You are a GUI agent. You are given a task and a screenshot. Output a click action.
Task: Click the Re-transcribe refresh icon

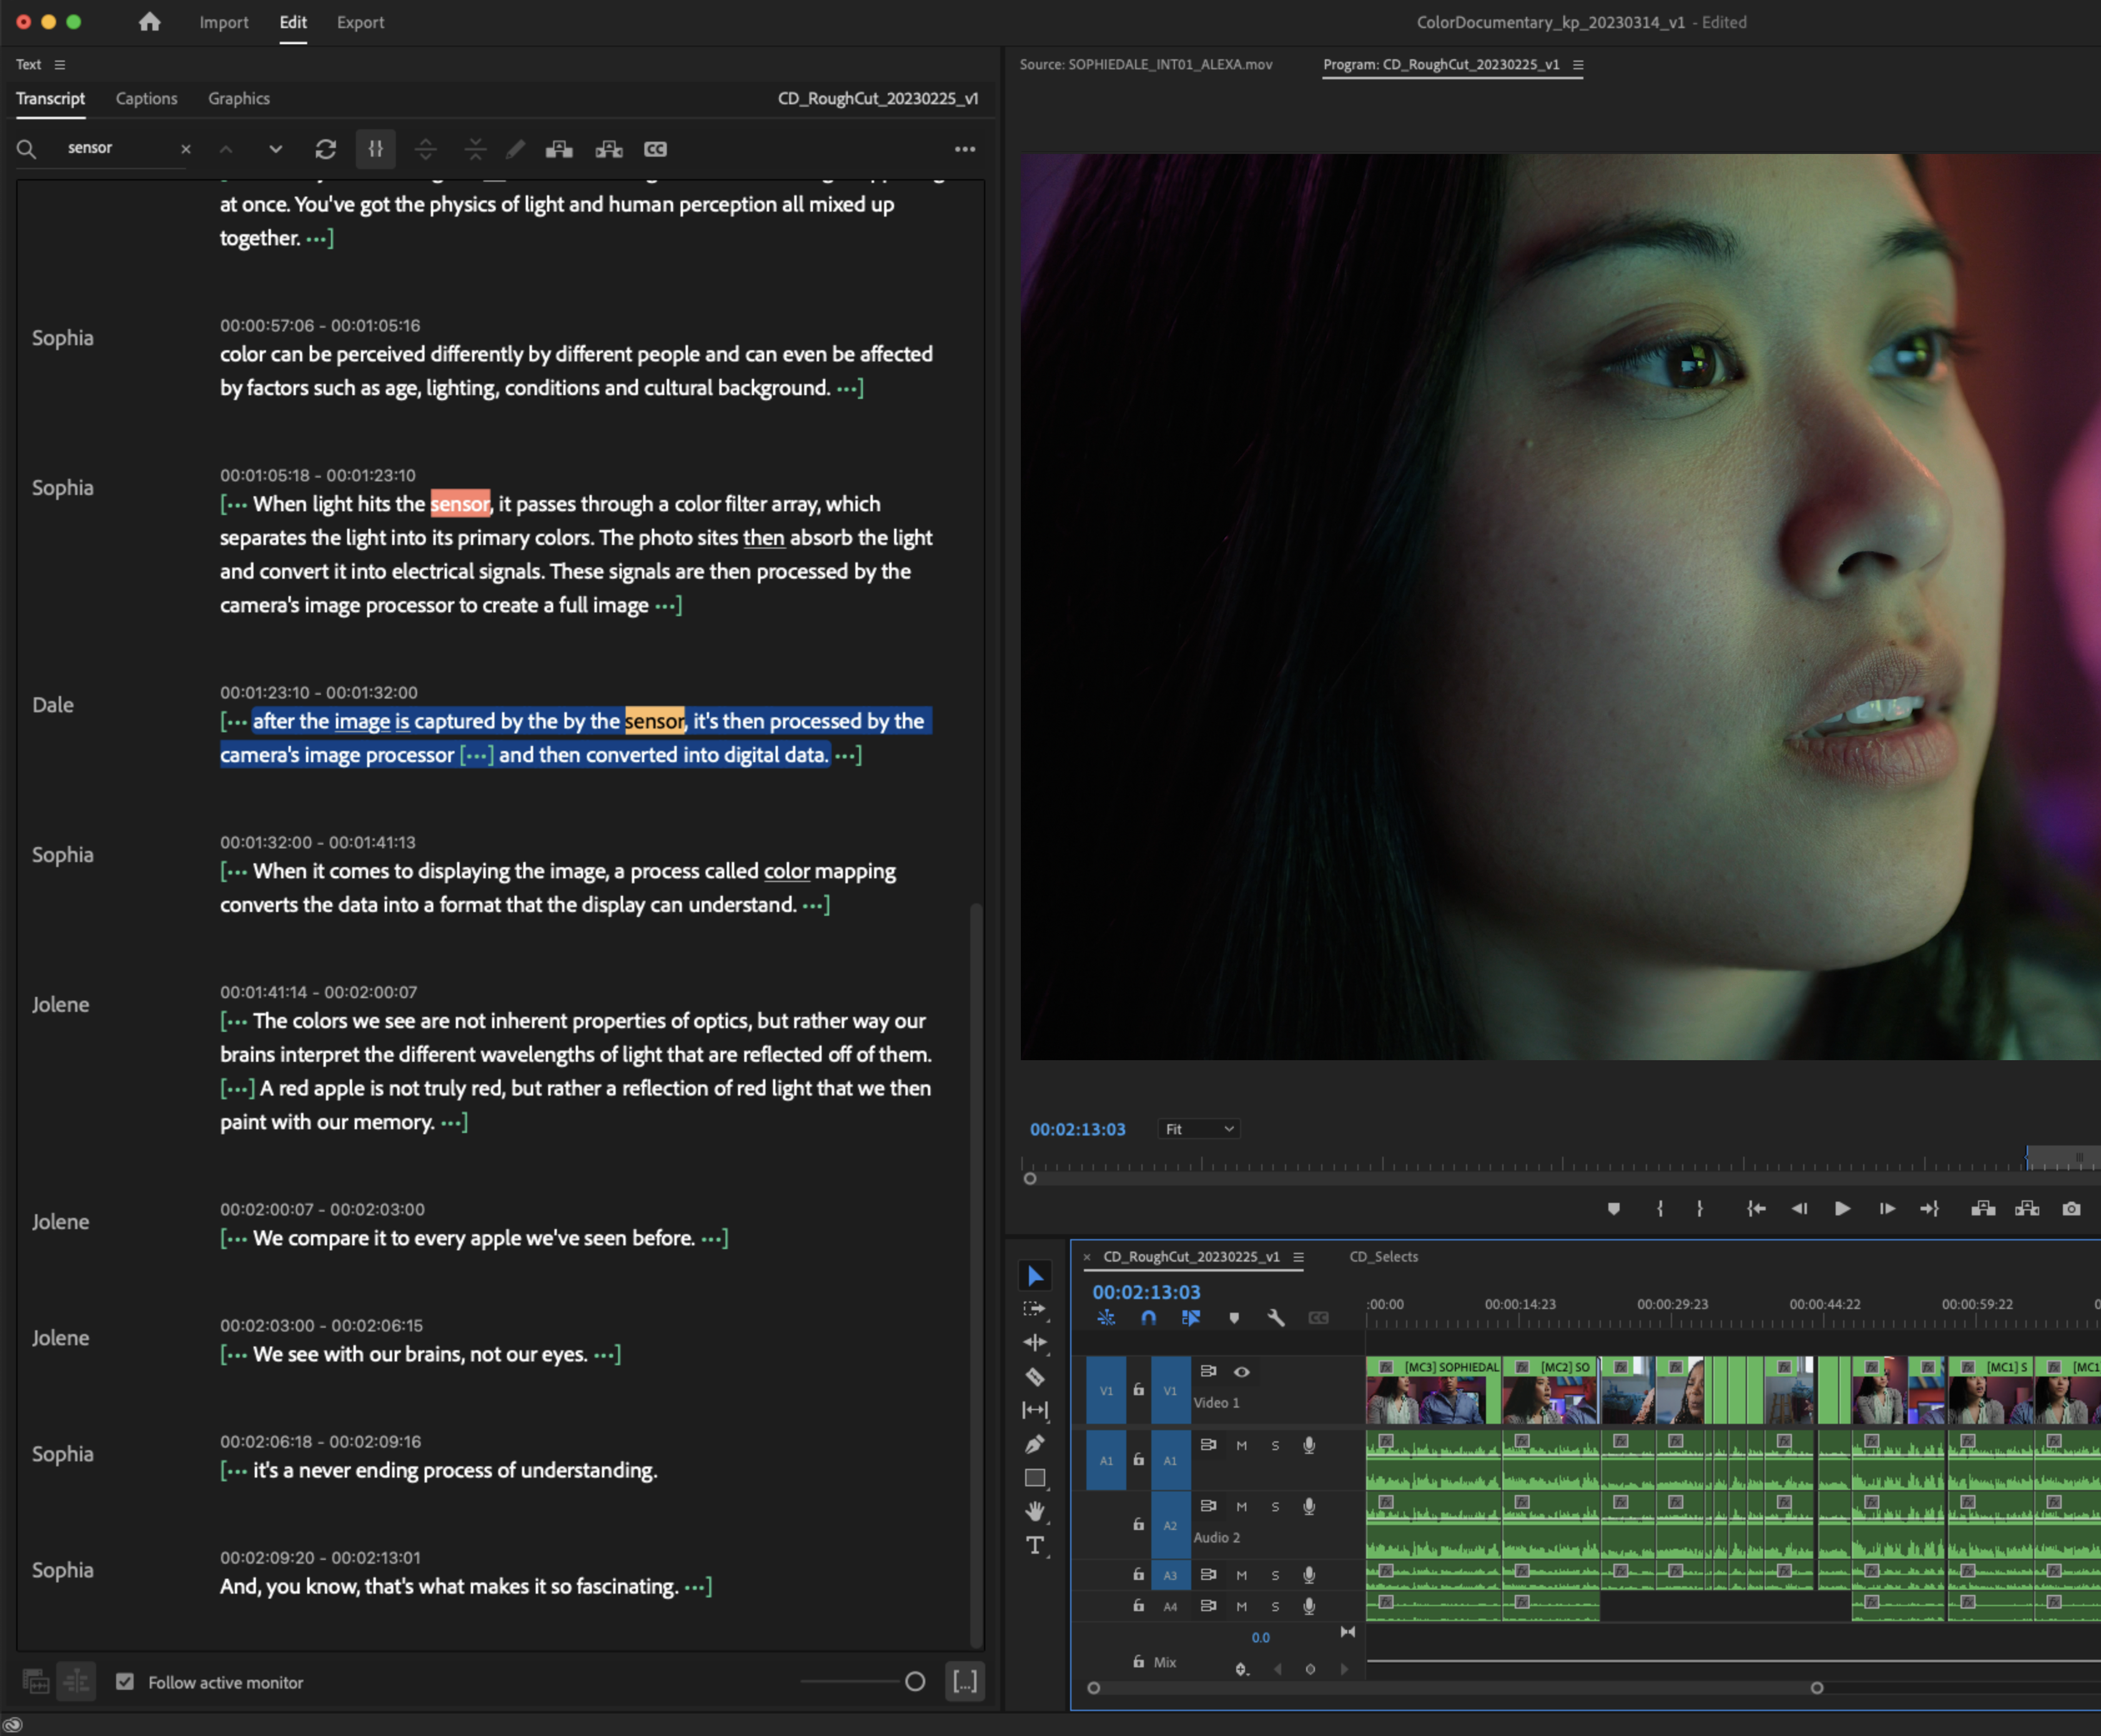(x=325, y=149)
